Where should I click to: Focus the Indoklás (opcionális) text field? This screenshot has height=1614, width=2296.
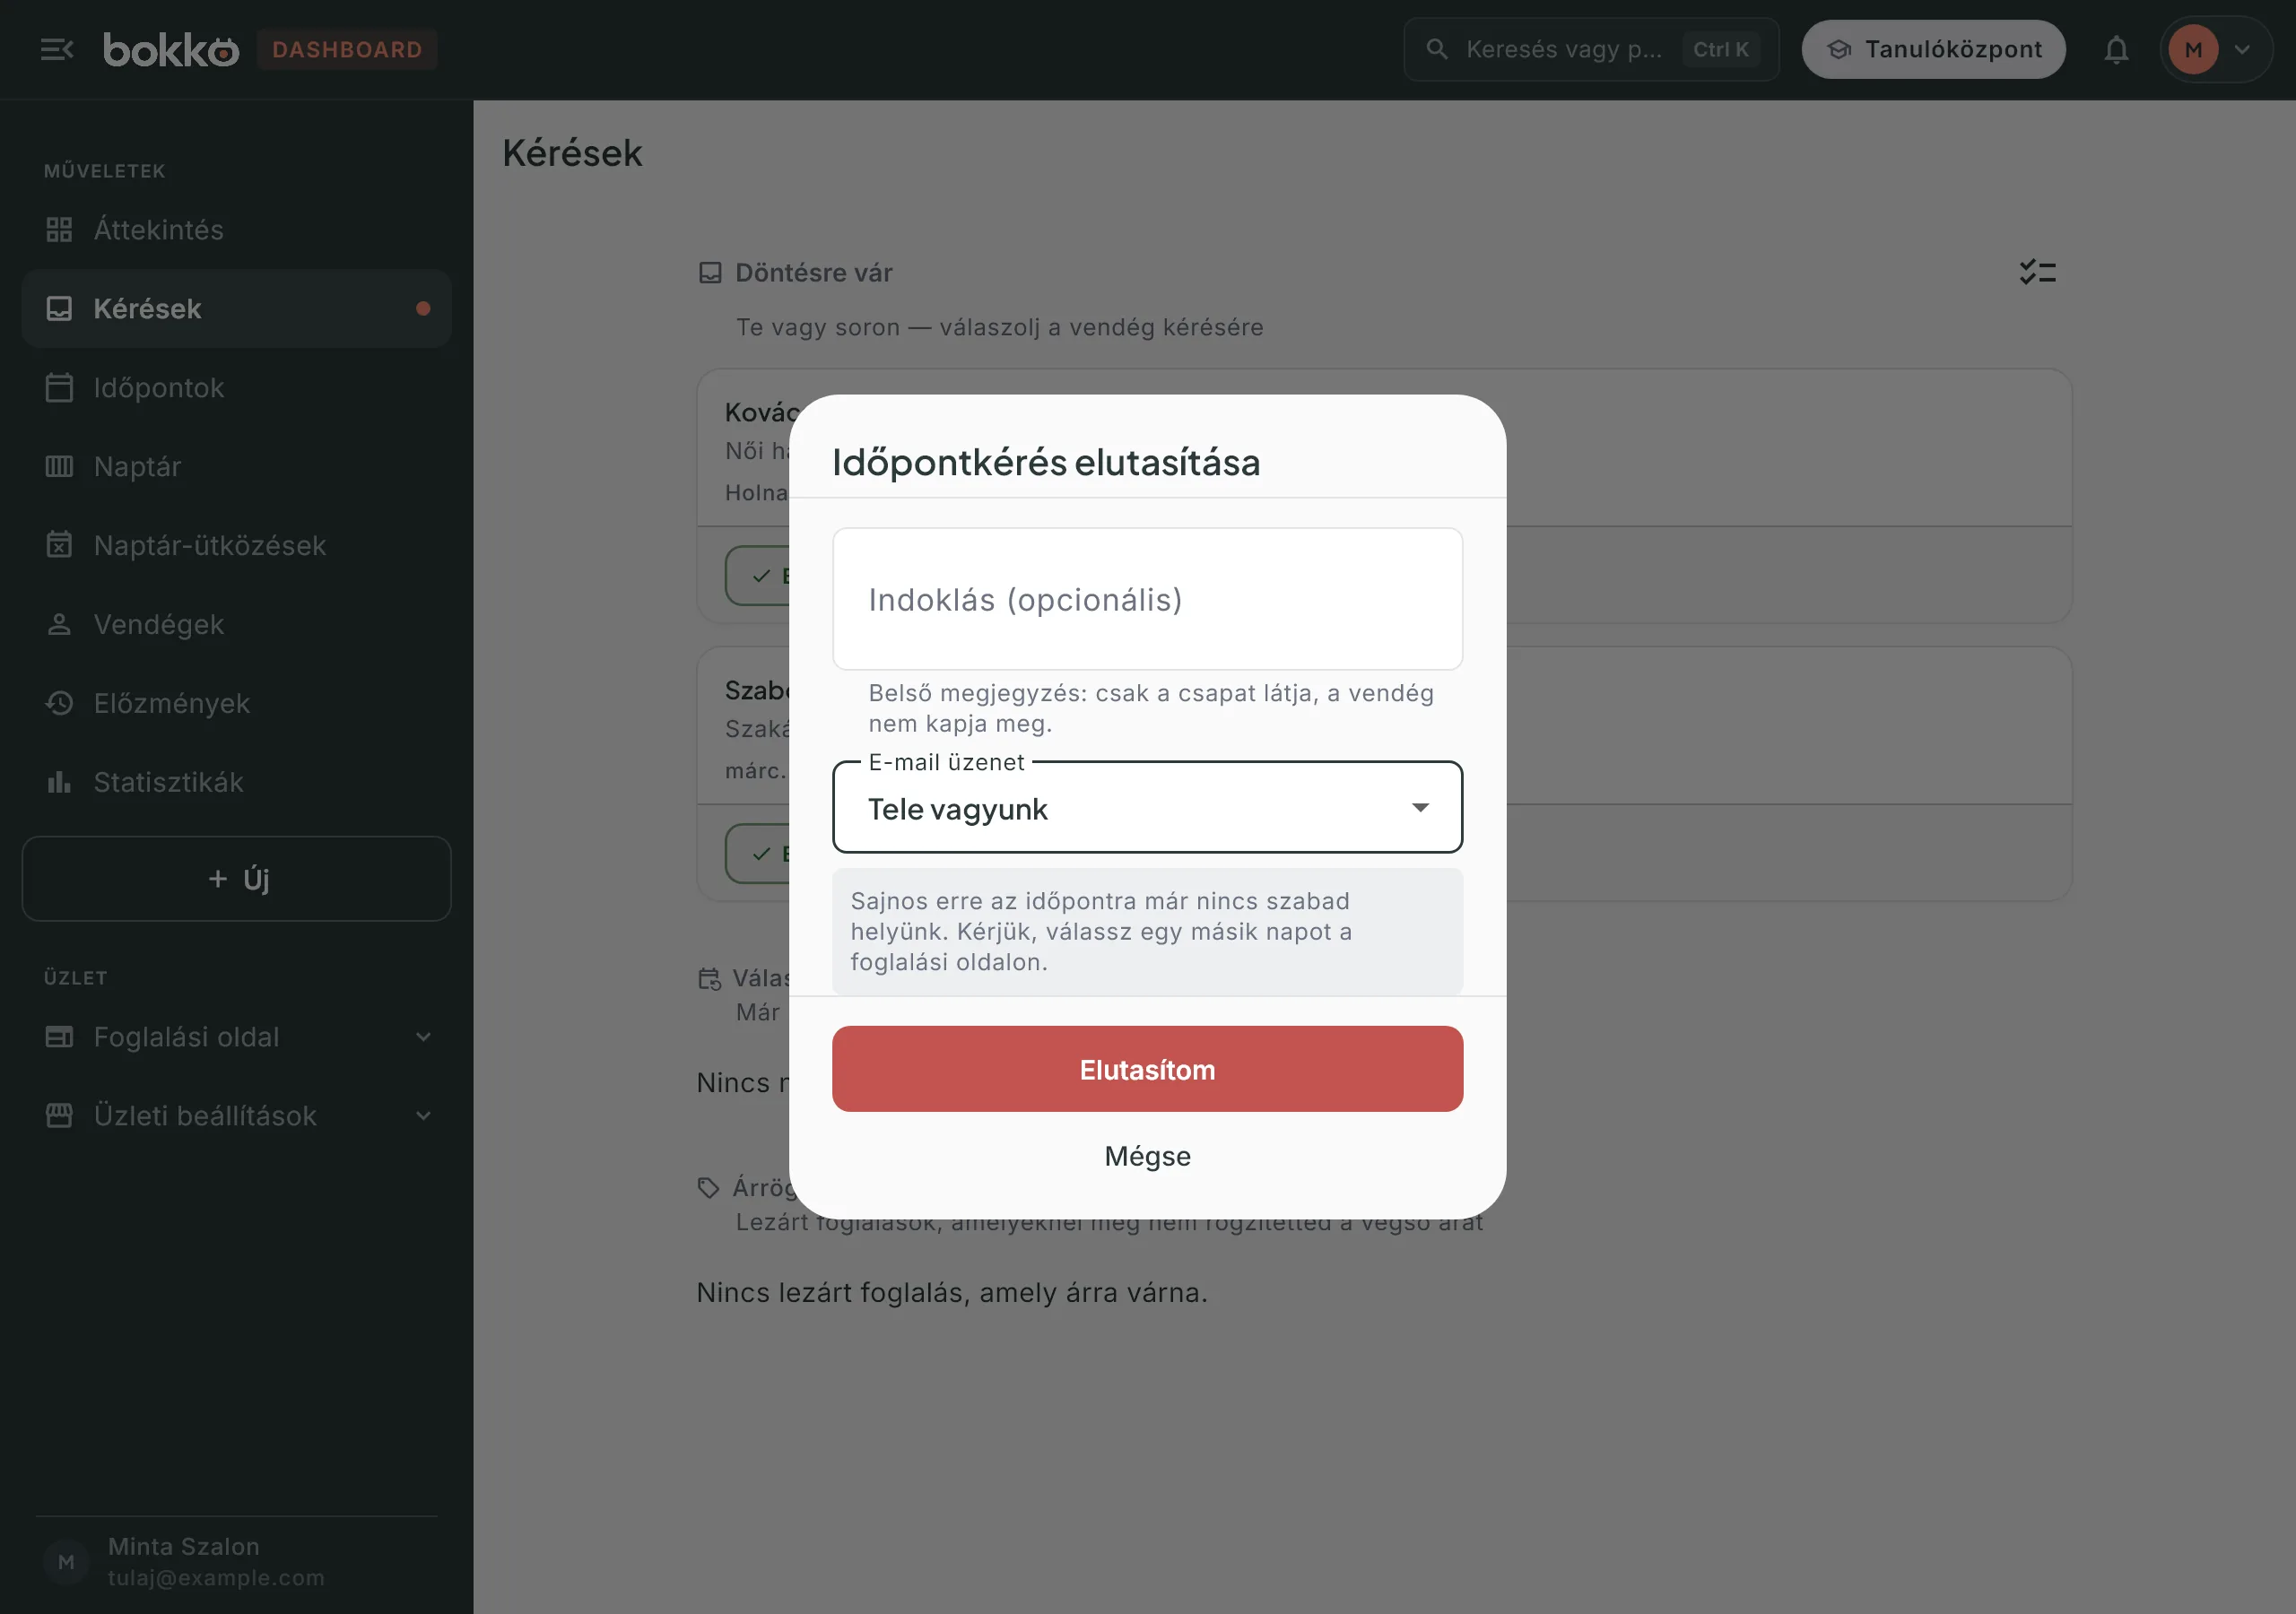pos(1147,599)
